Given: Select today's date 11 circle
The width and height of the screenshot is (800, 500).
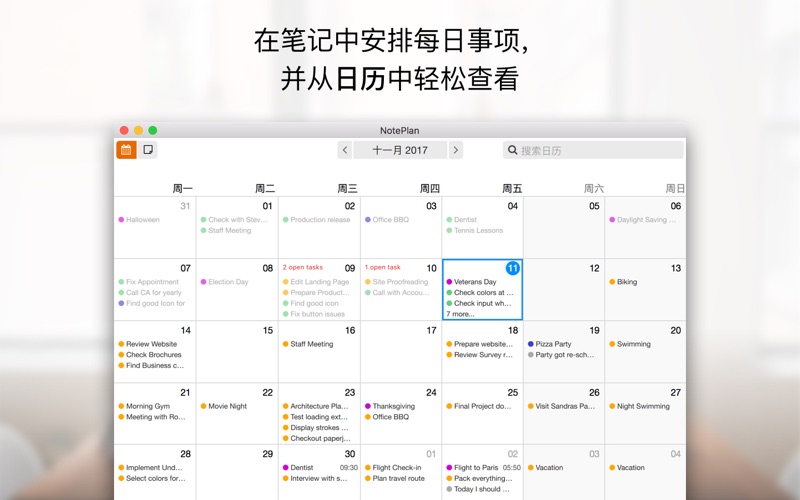Looking at the screenshot, I should click(512, 268).
